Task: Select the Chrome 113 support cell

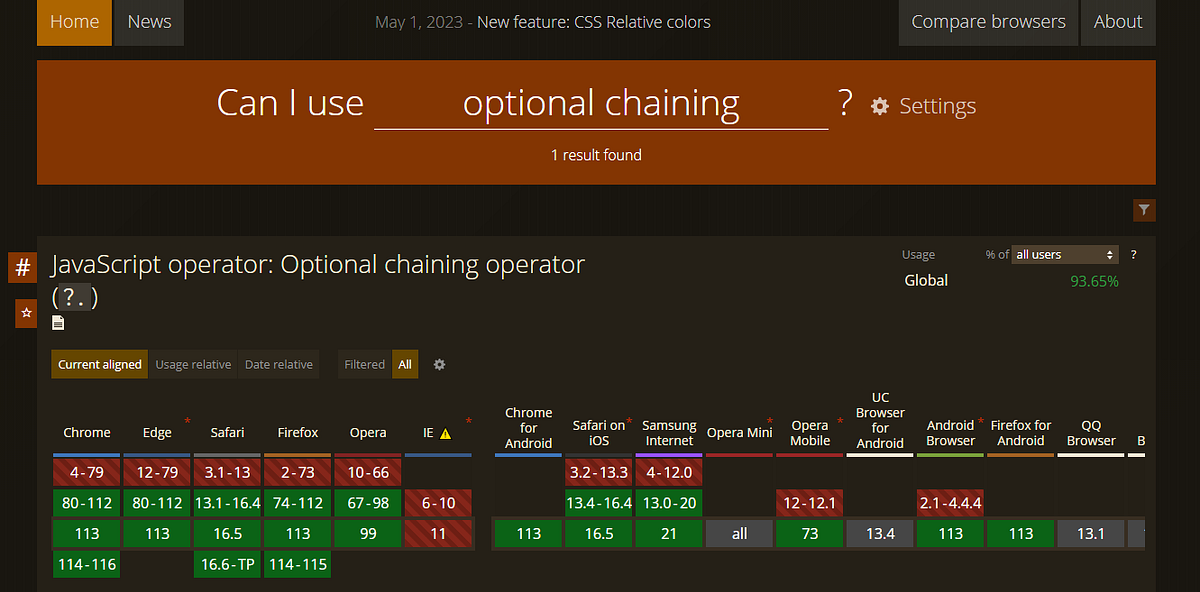Action: (86, 533)
